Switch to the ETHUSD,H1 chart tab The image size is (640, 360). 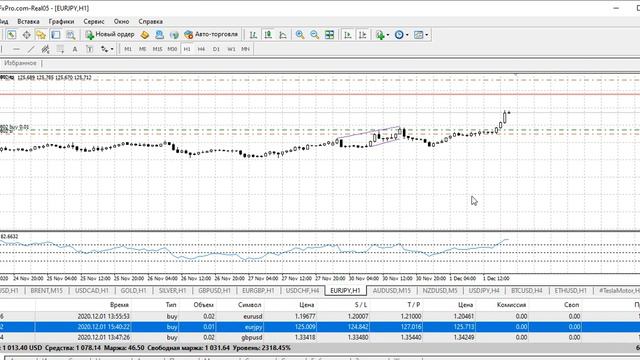click(570, 291)
